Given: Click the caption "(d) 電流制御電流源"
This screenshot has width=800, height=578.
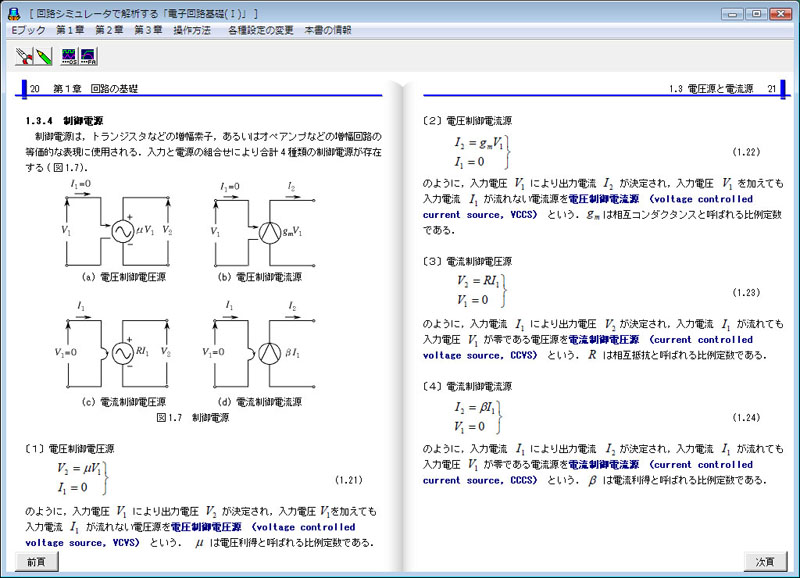Looking at the screenshot, I should [x=260, y=402].
